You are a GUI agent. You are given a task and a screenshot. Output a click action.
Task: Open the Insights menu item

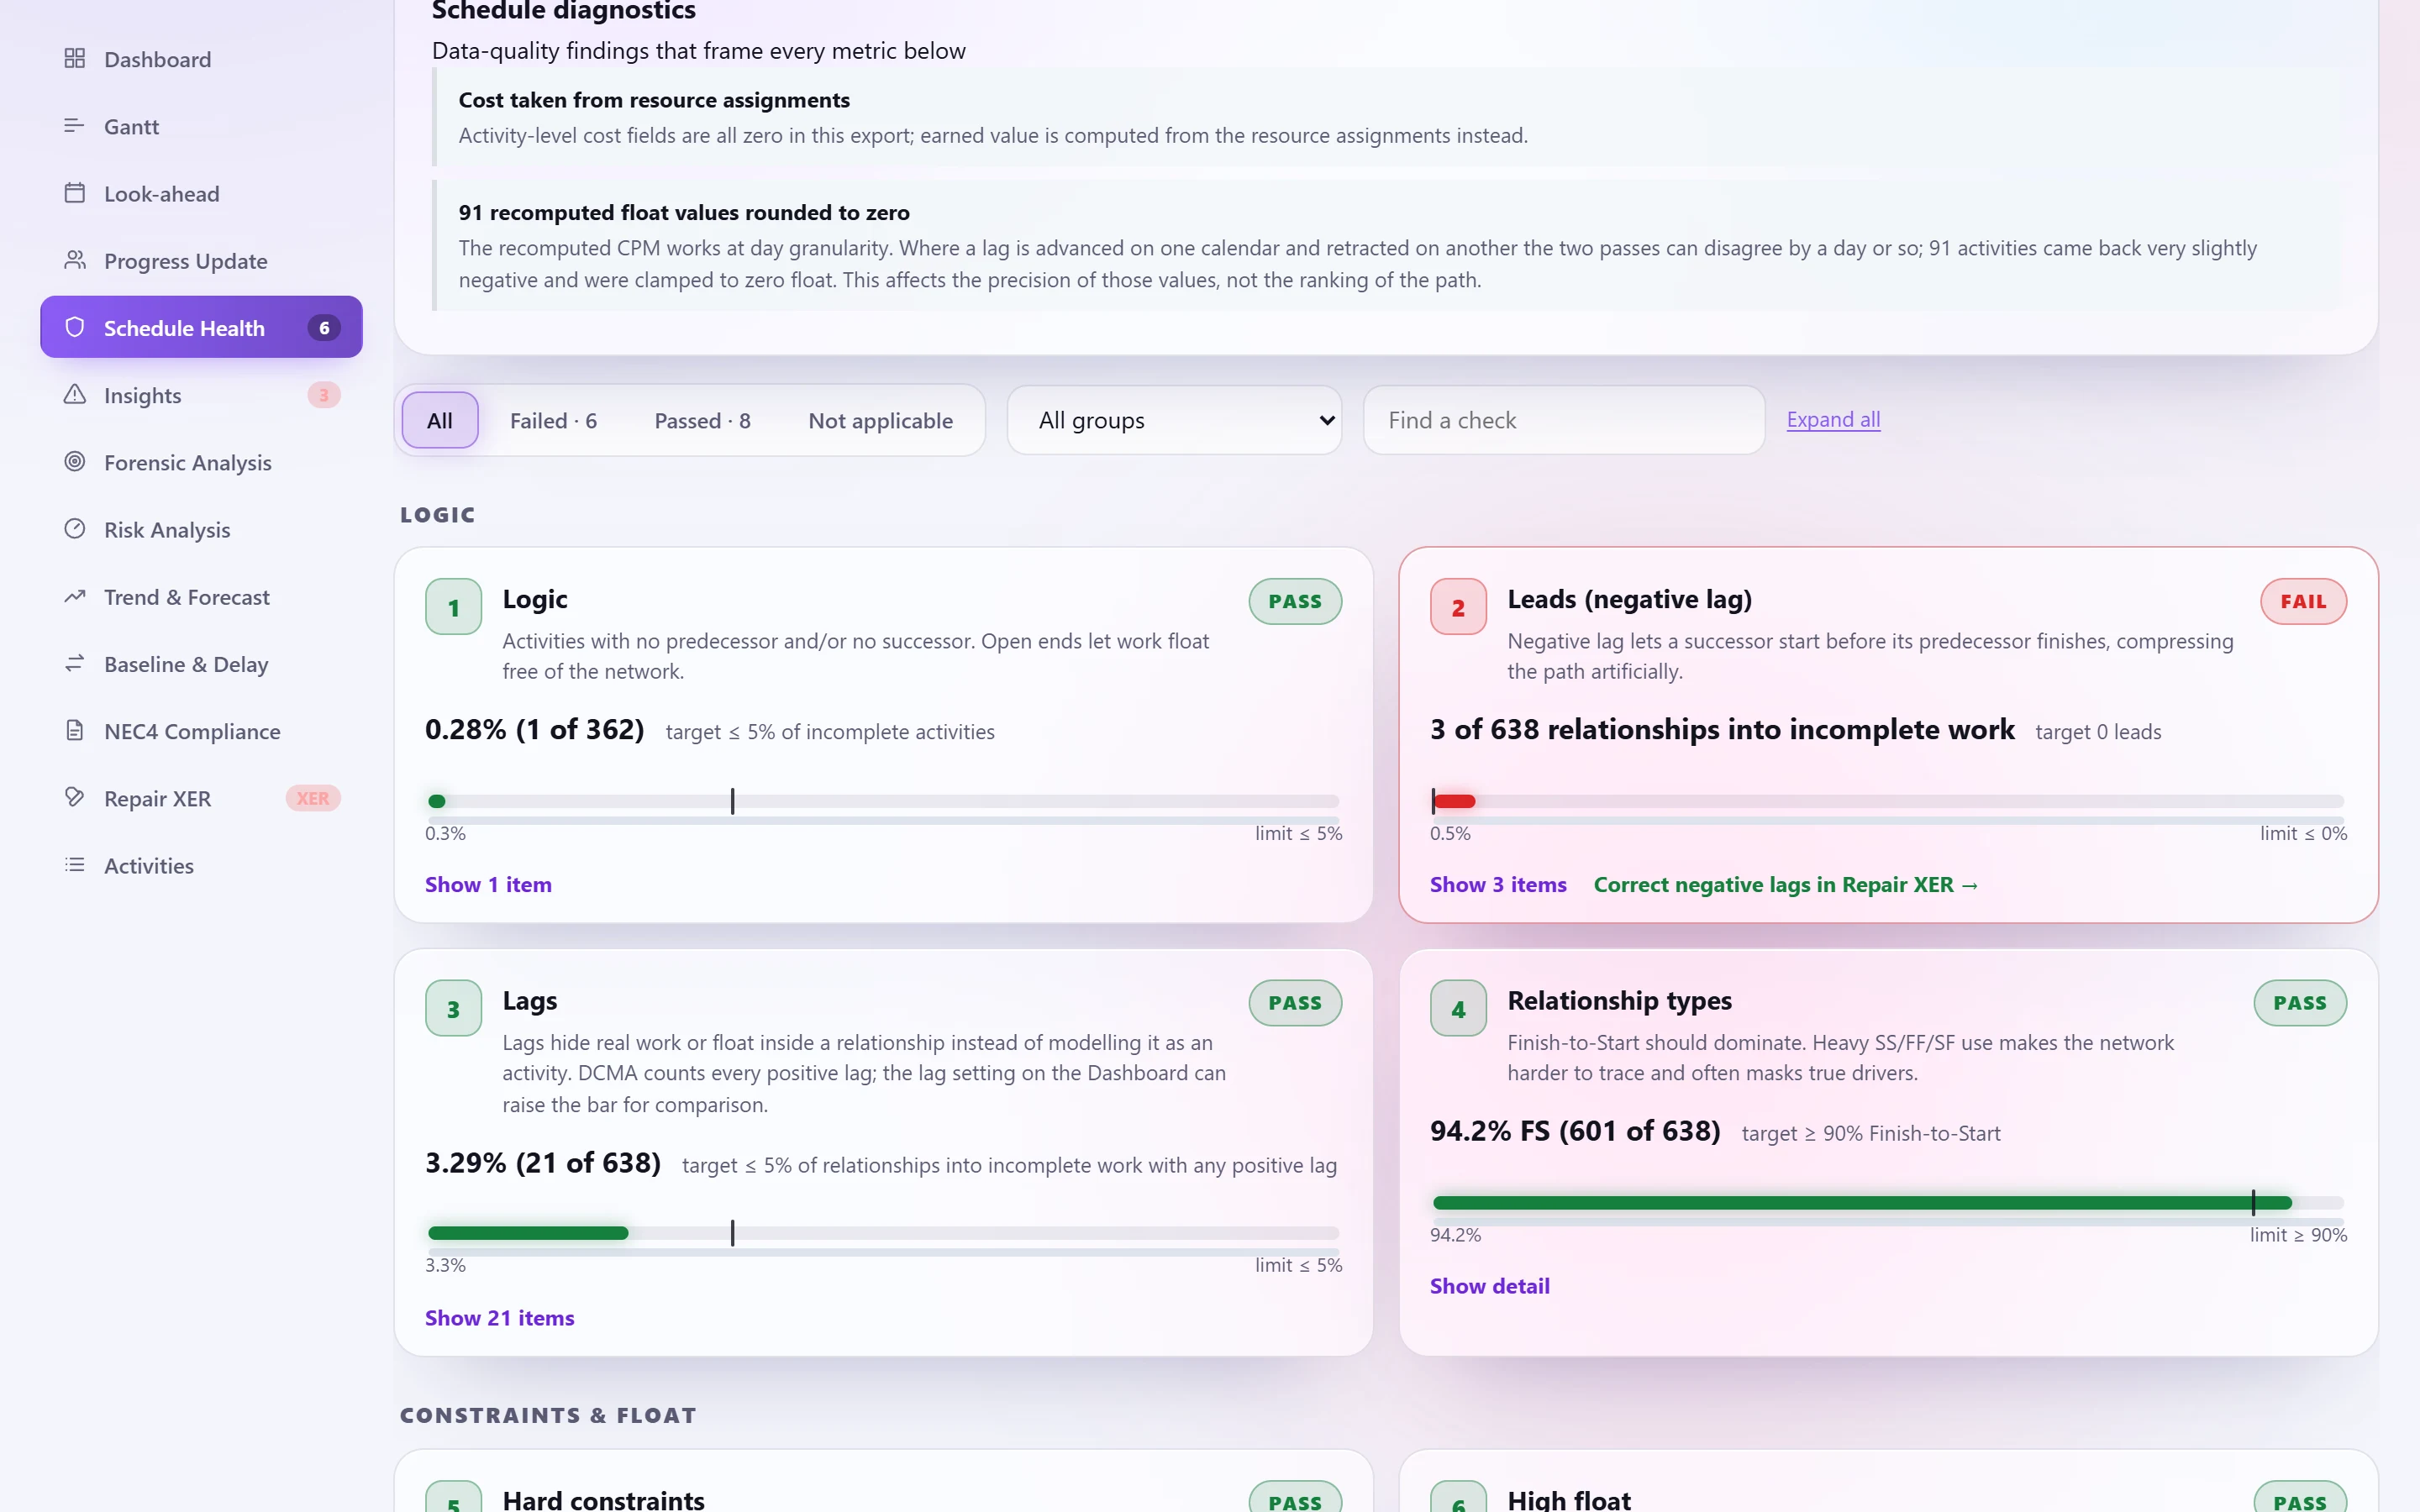(201, 395)
